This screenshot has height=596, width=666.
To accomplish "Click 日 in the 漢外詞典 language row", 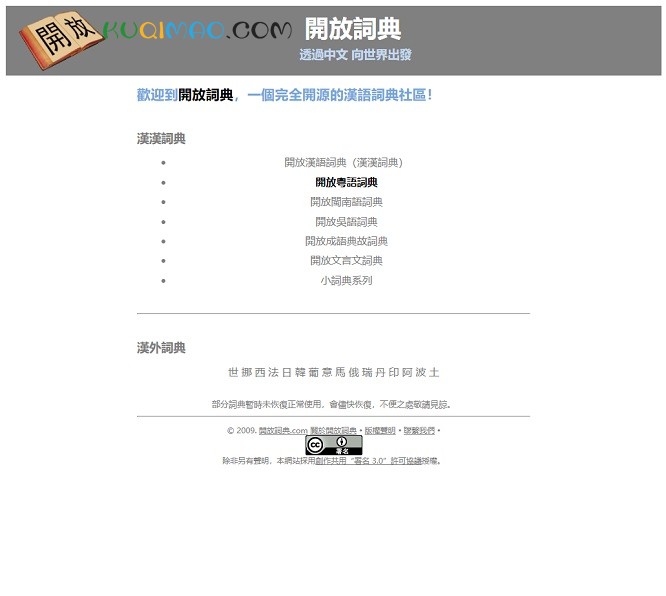I will coord(287,373).
